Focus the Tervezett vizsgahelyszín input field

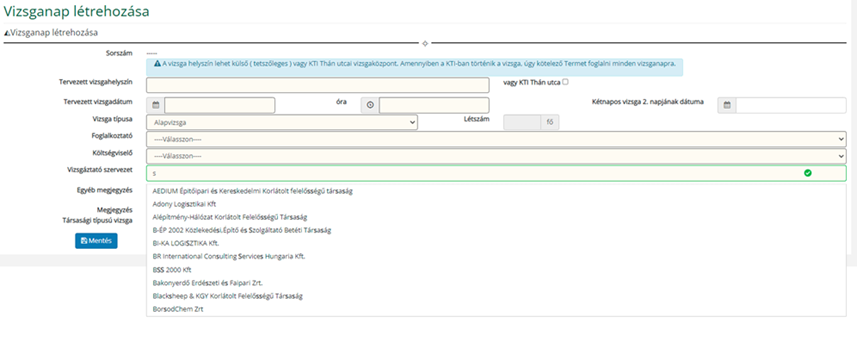[x=318, y=85]
